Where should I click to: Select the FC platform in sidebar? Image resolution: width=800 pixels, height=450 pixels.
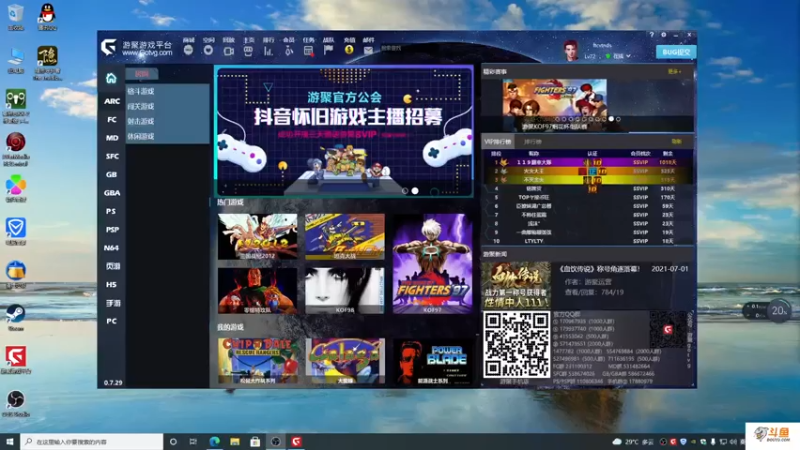tap(112, 119)
